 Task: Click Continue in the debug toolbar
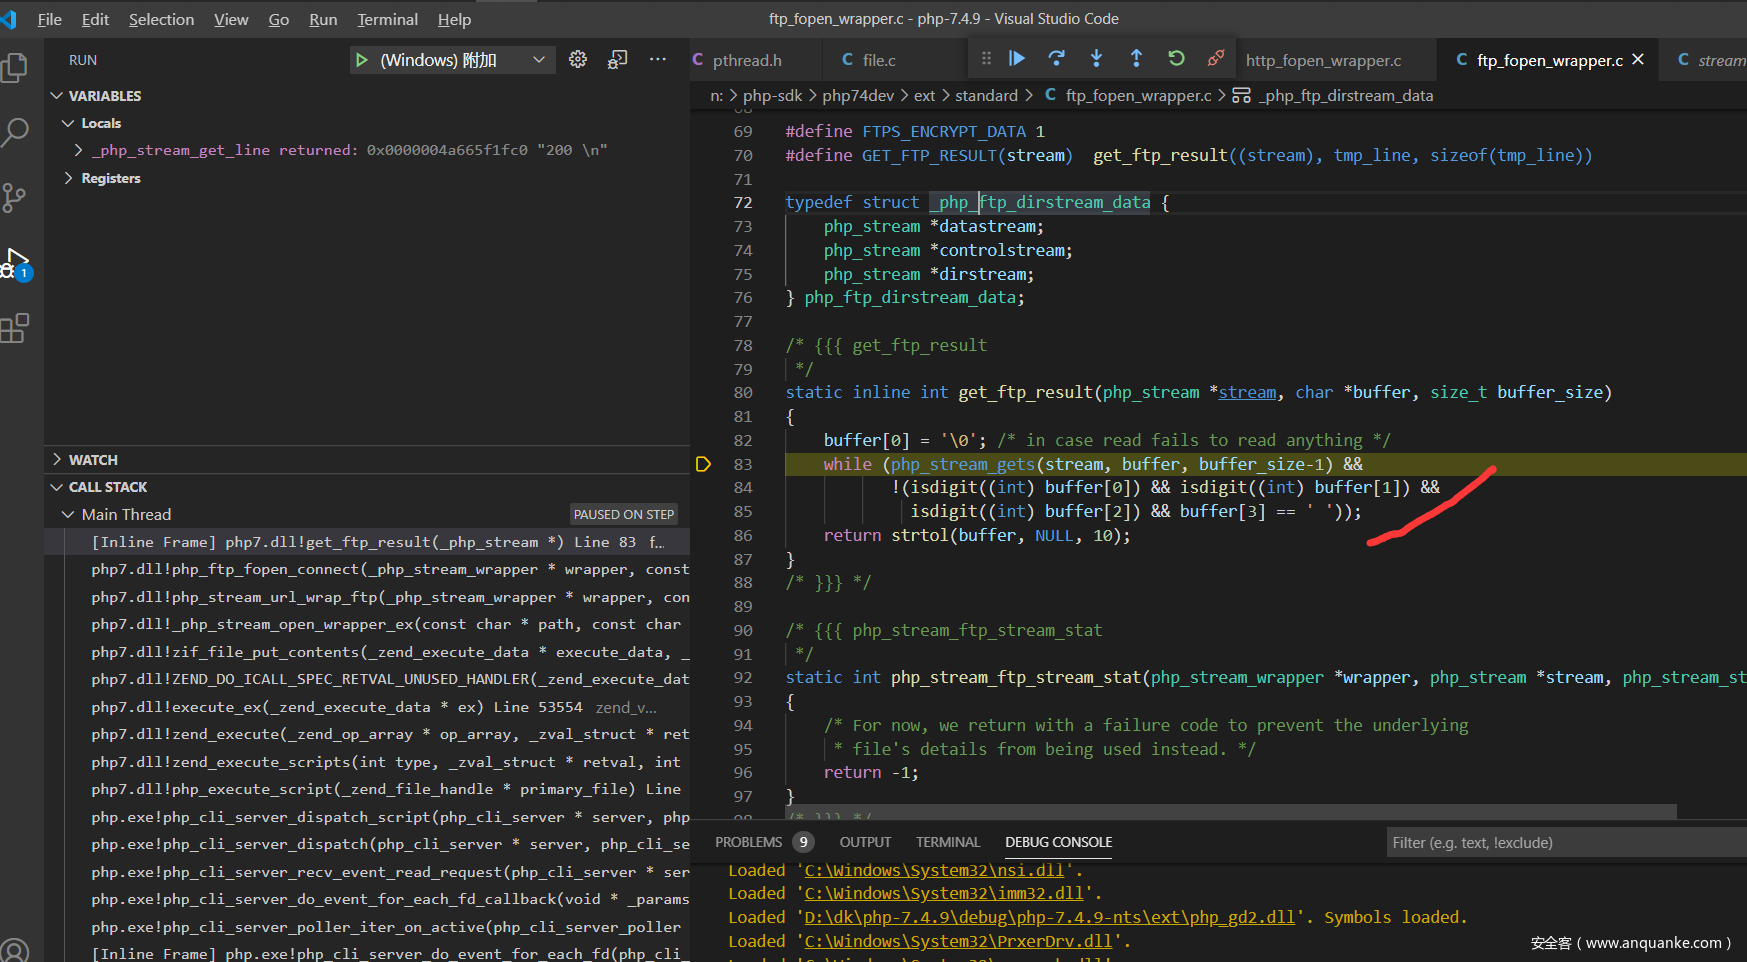(1017, 59)
